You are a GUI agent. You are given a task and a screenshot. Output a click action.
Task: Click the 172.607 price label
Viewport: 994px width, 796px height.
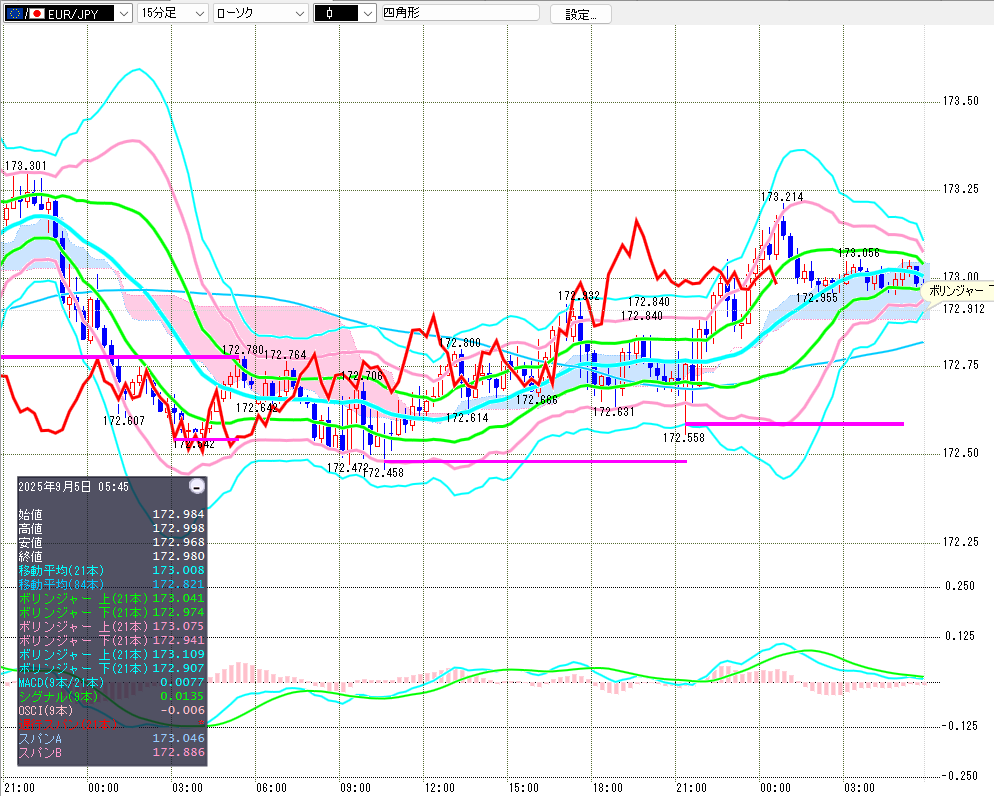(x=124, y=420)
